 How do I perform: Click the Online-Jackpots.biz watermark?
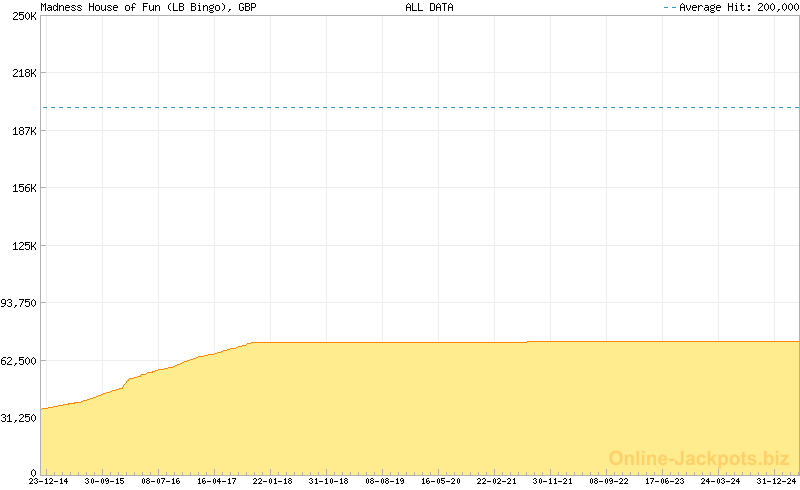699,458
